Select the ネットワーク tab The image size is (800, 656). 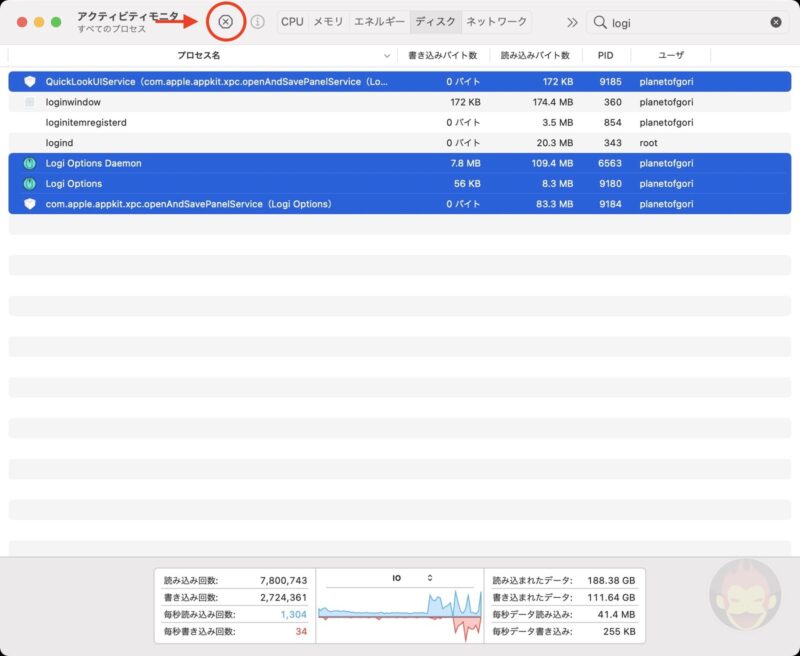click(497, 21)
